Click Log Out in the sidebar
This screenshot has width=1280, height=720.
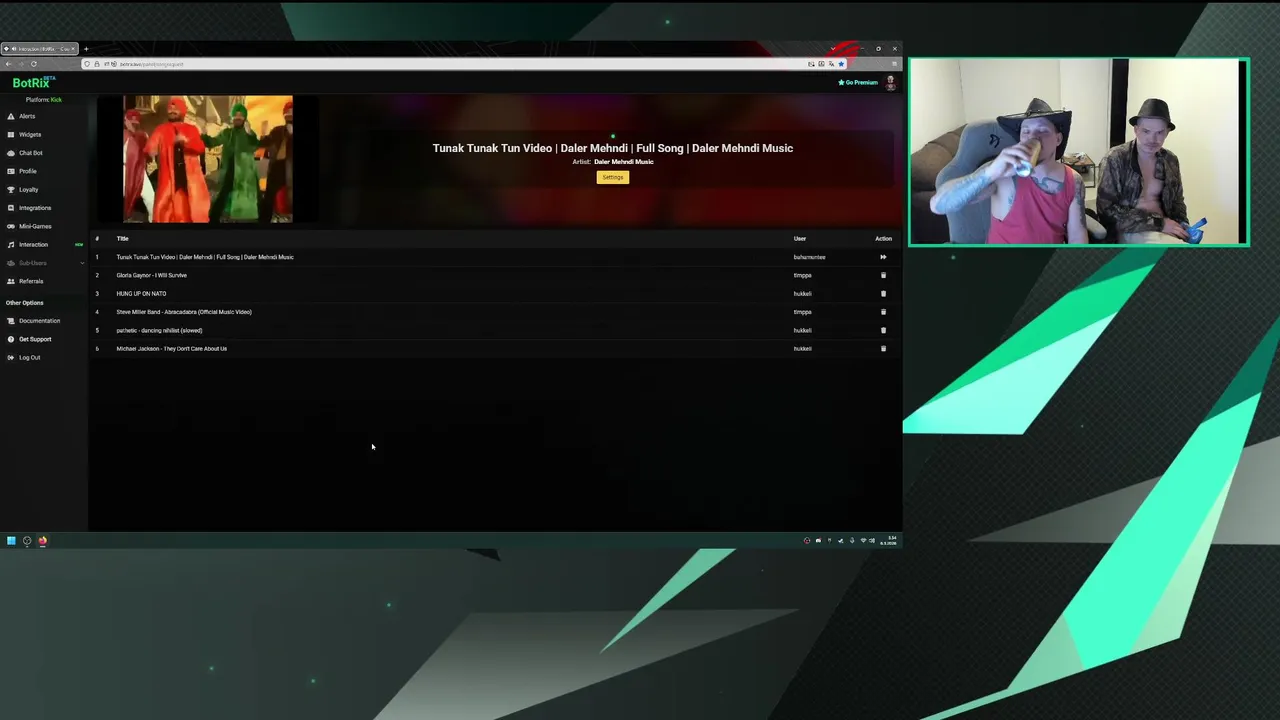click(29, 357)
